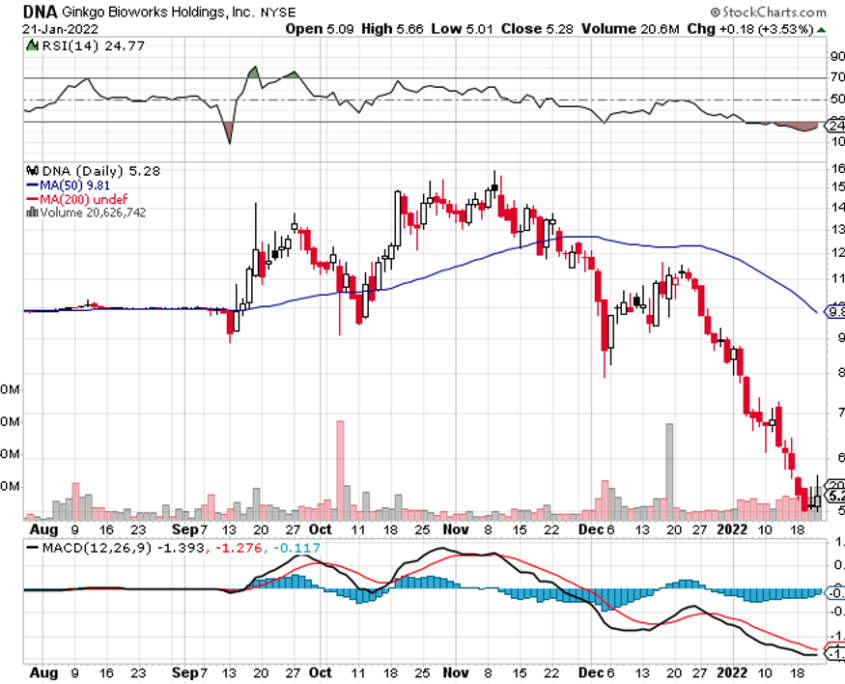The width and height of the screenshot is (845, 684).
Task: Click the DNA (Daily) 5.28 legend text
Action: [x=101, y=171]
